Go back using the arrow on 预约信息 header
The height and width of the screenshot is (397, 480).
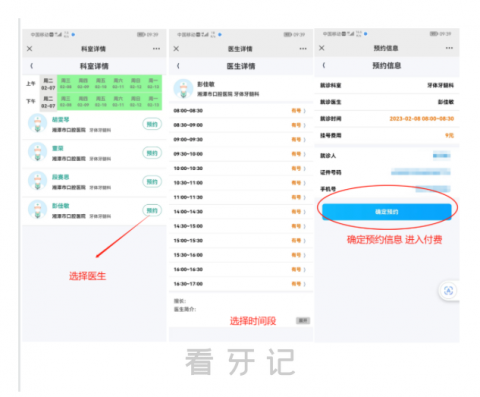324,65
